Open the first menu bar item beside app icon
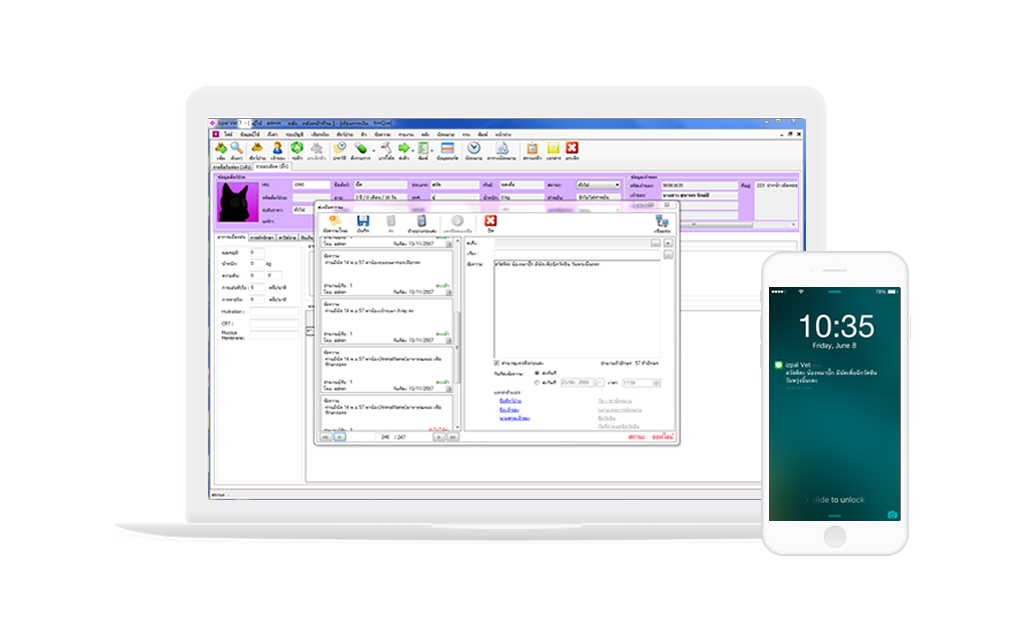This screenshot has height=641, width=1024. pos(229,134)
